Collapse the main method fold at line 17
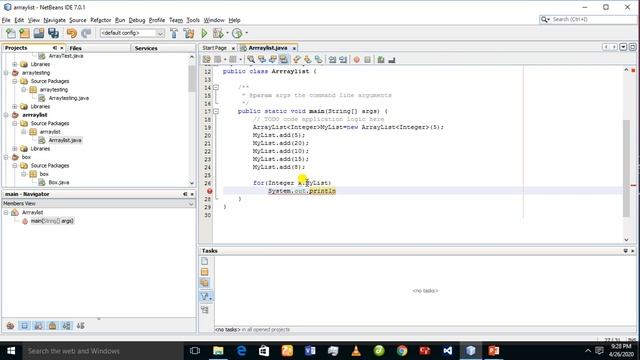This screenshot has height=360, width=640. pos(216,111)
